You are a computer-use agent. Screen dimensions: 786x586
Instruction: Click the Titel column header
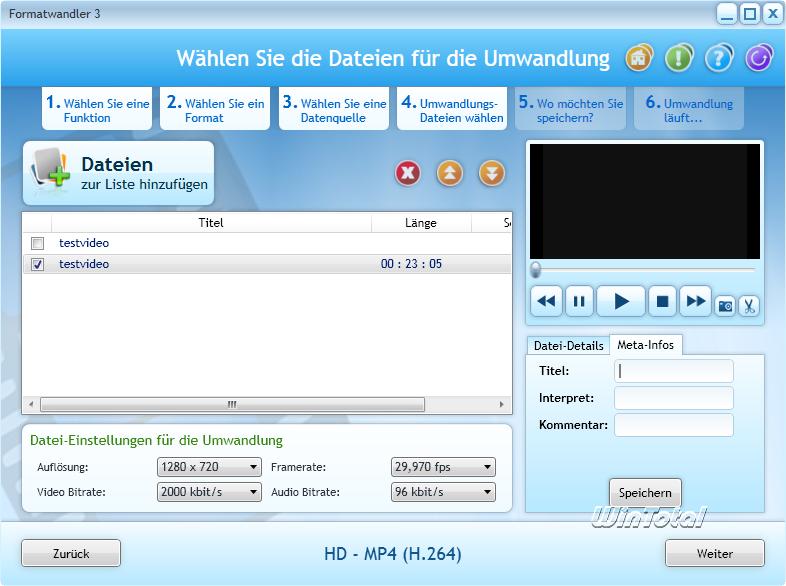(211, 223)
